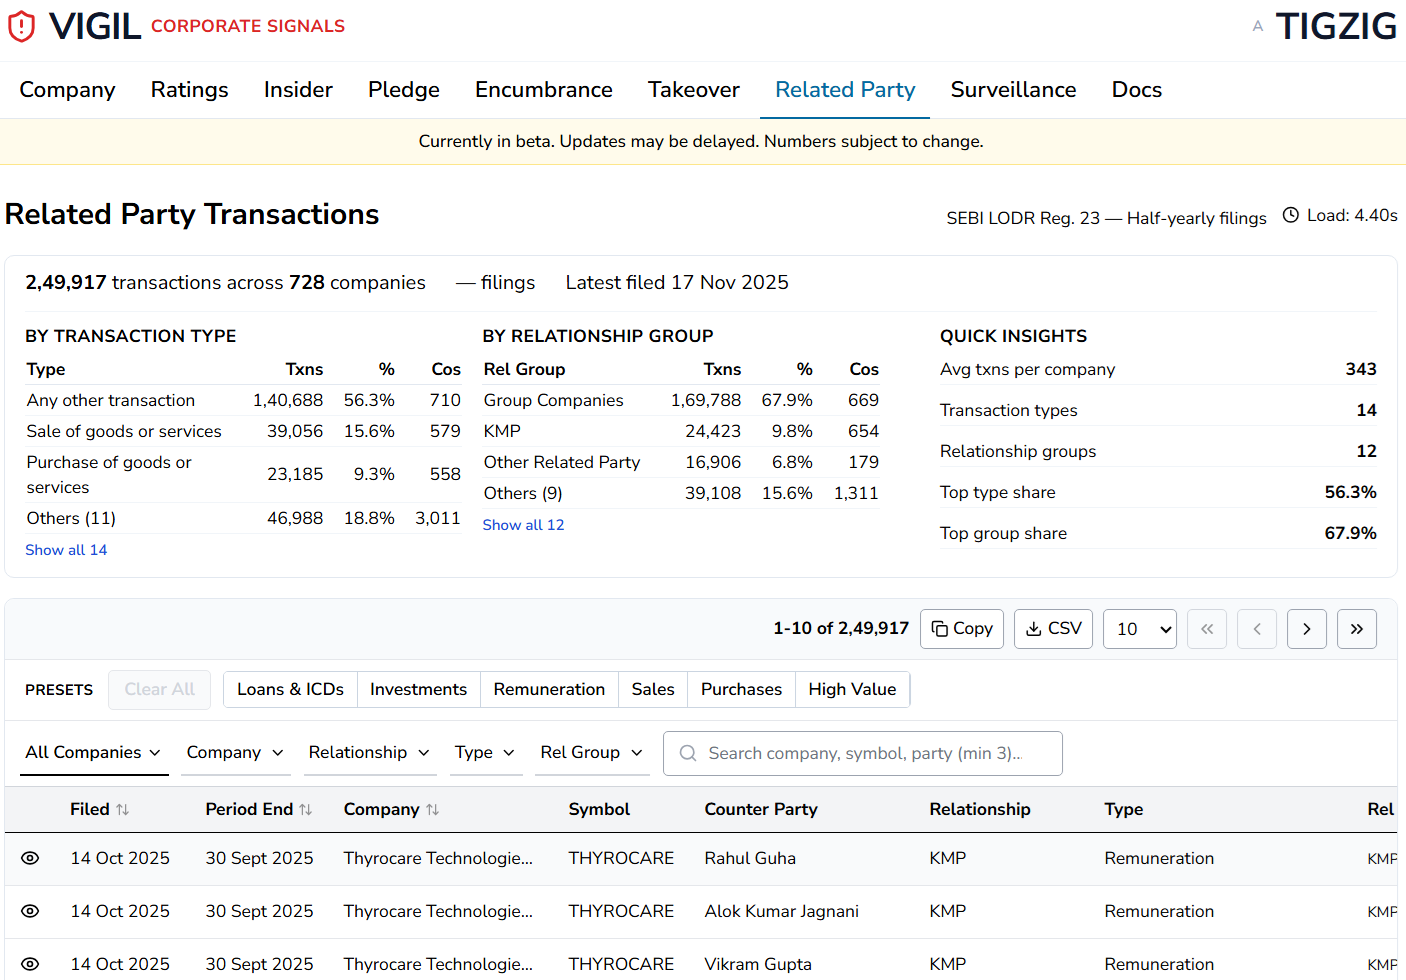Click the Relationship column header
Viewport: 1406px width, 980px height.
point(980,810)
